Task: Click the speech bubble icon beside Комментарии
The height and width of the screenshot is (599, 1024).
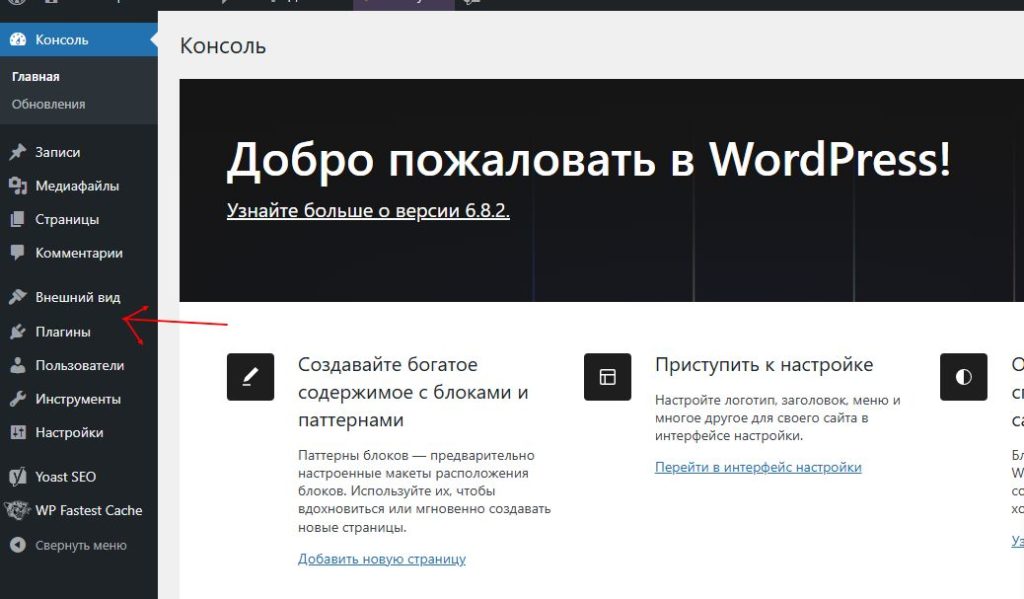Action: pyautogui.click(x=18, y=253)
